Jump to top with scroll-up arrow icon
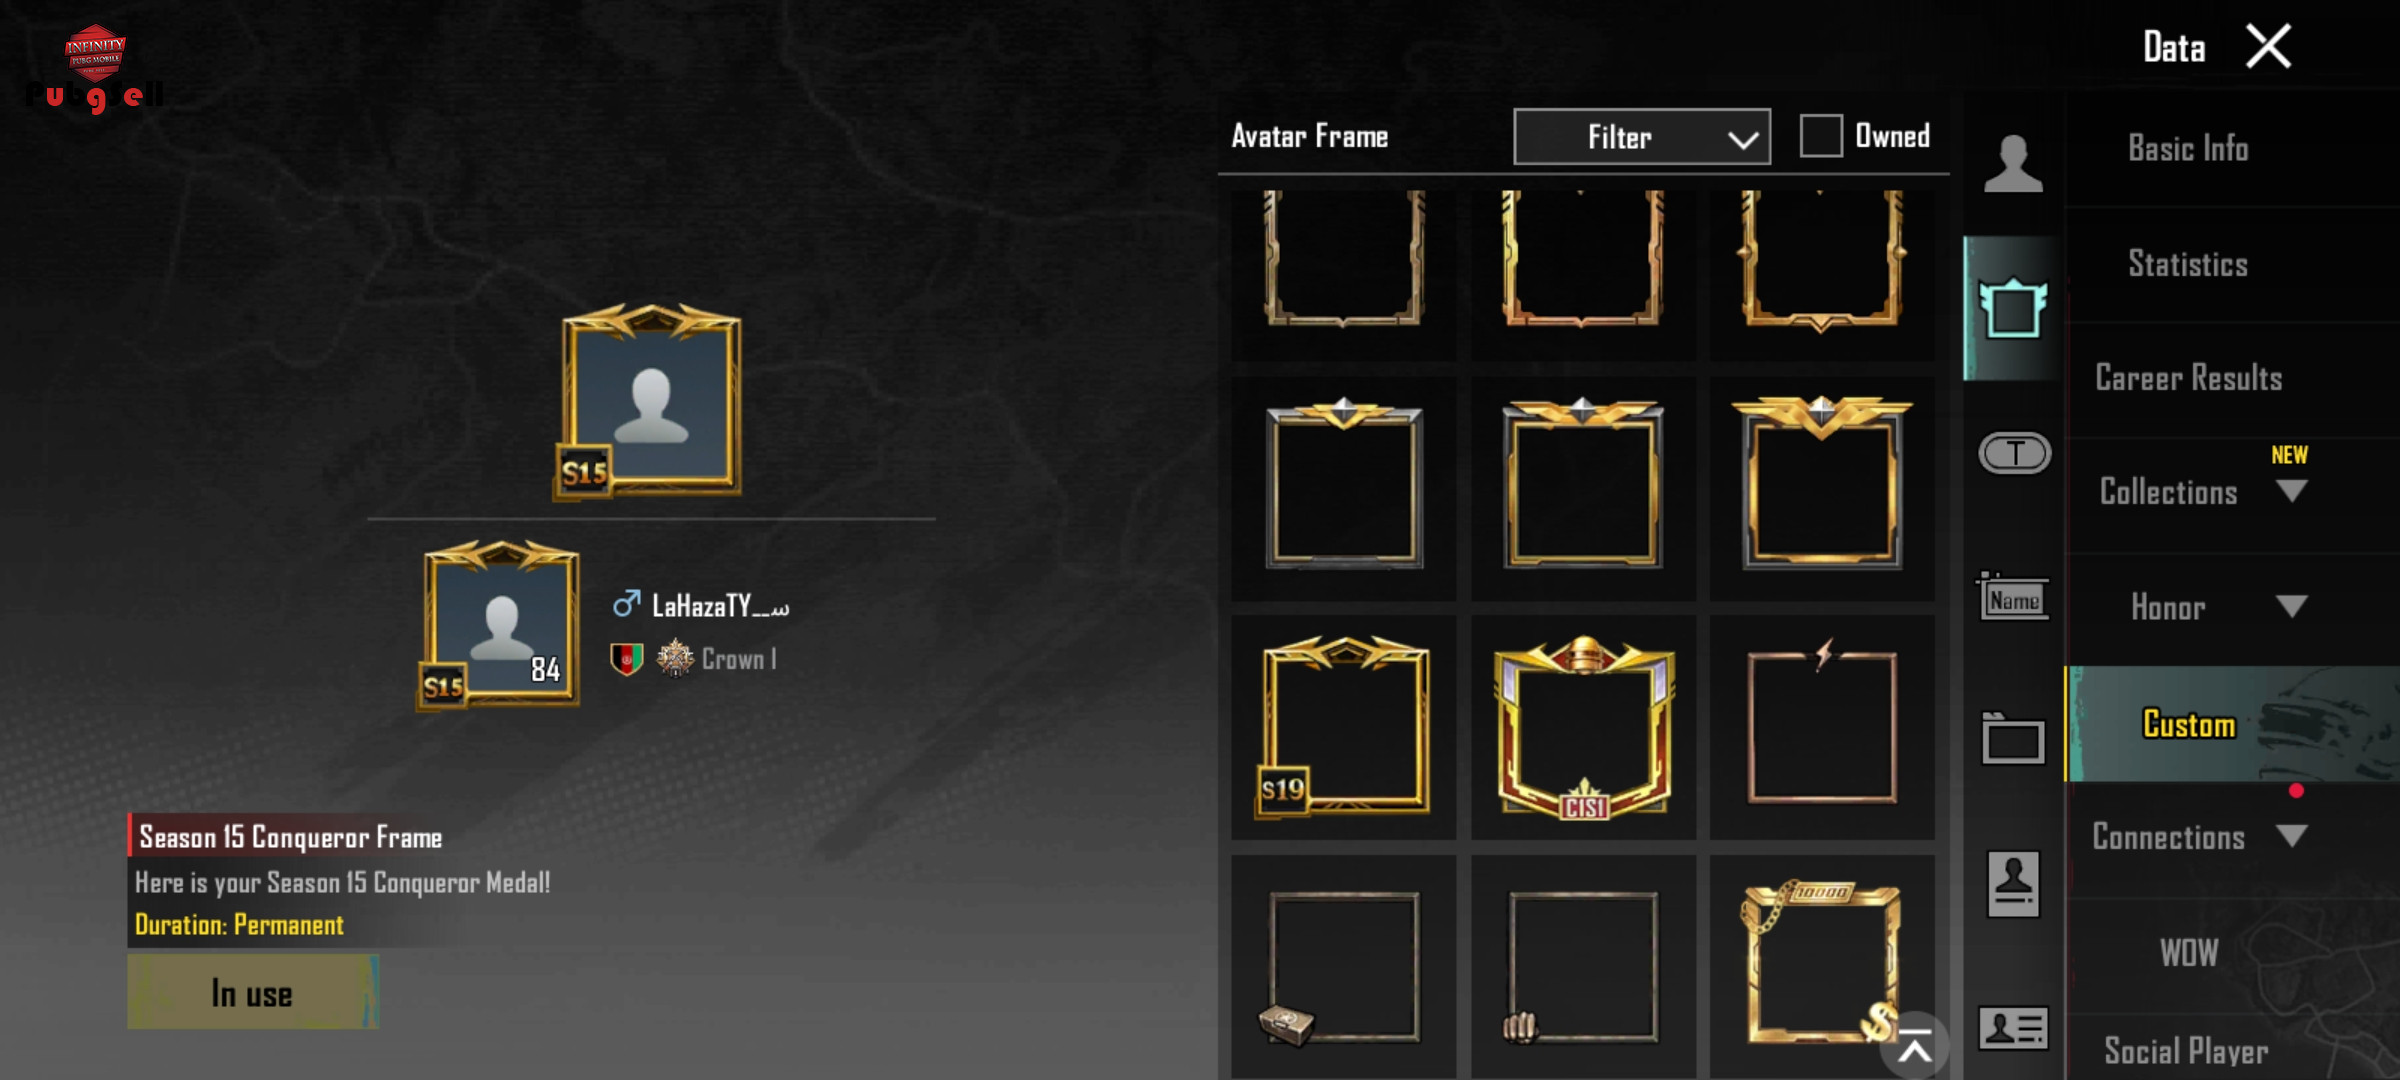The height and width of the screenshot is (1080, 2400). pos(1914,1047)
